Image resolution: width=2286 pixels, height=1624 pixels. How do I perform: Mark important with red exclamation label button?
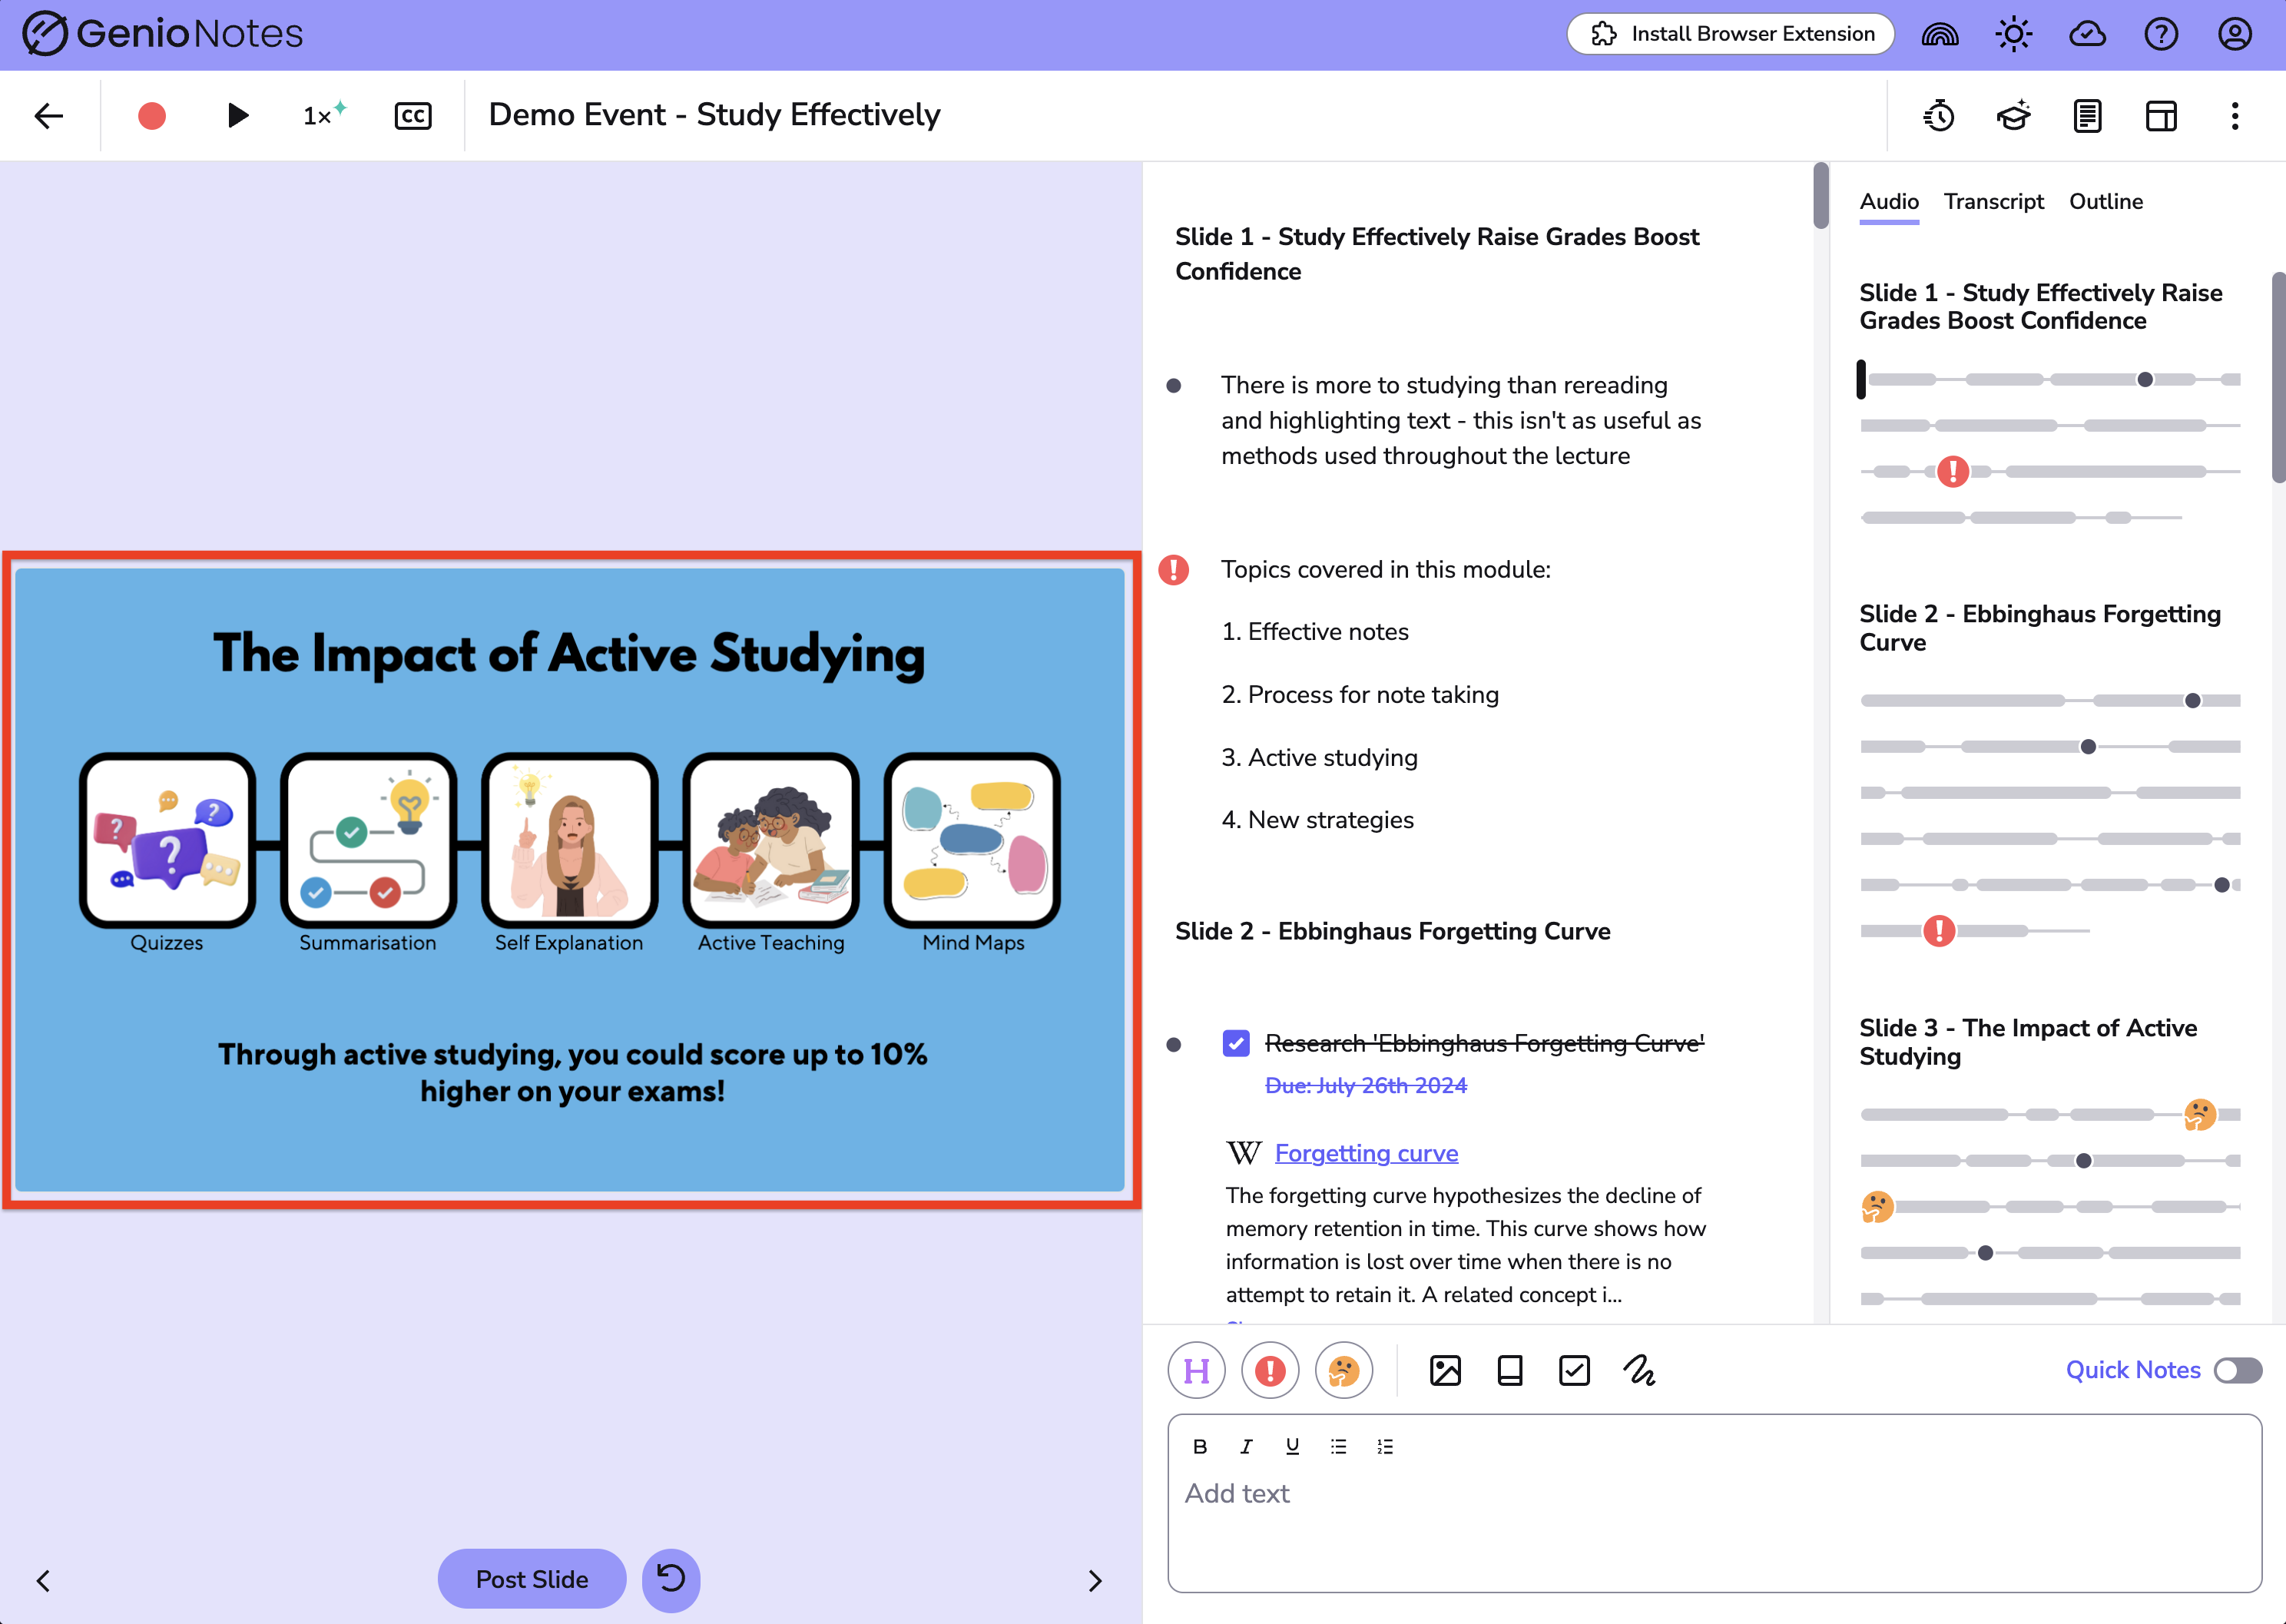coord(1270,1370)
